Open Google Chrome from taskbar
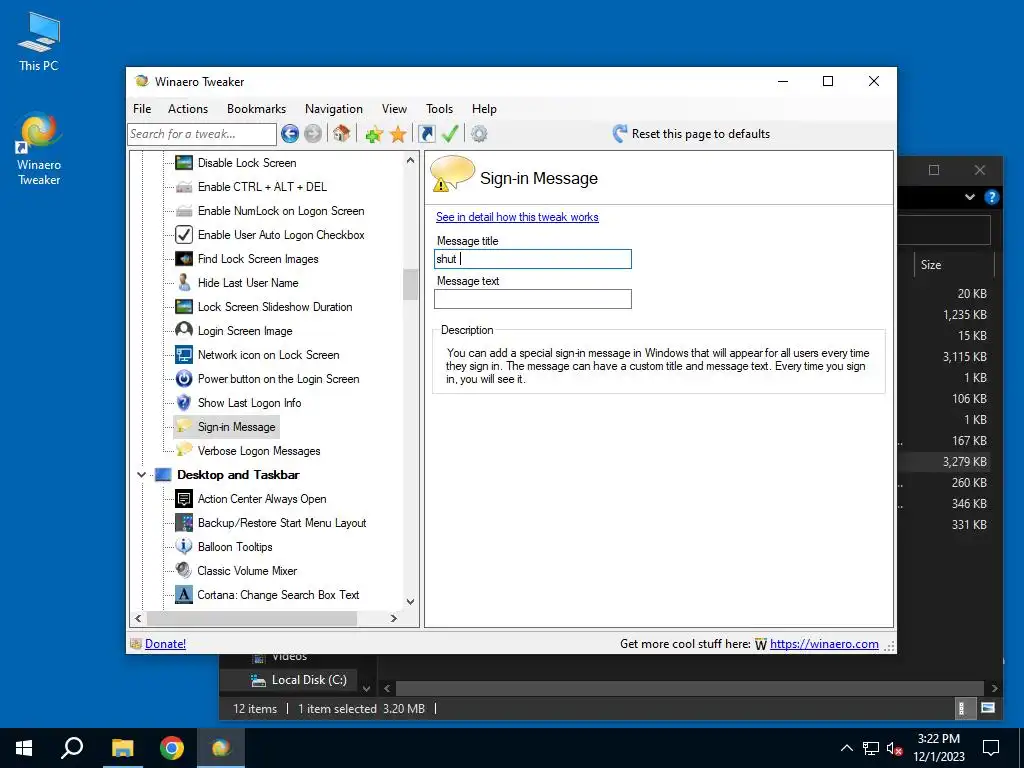 coord(172,748)
